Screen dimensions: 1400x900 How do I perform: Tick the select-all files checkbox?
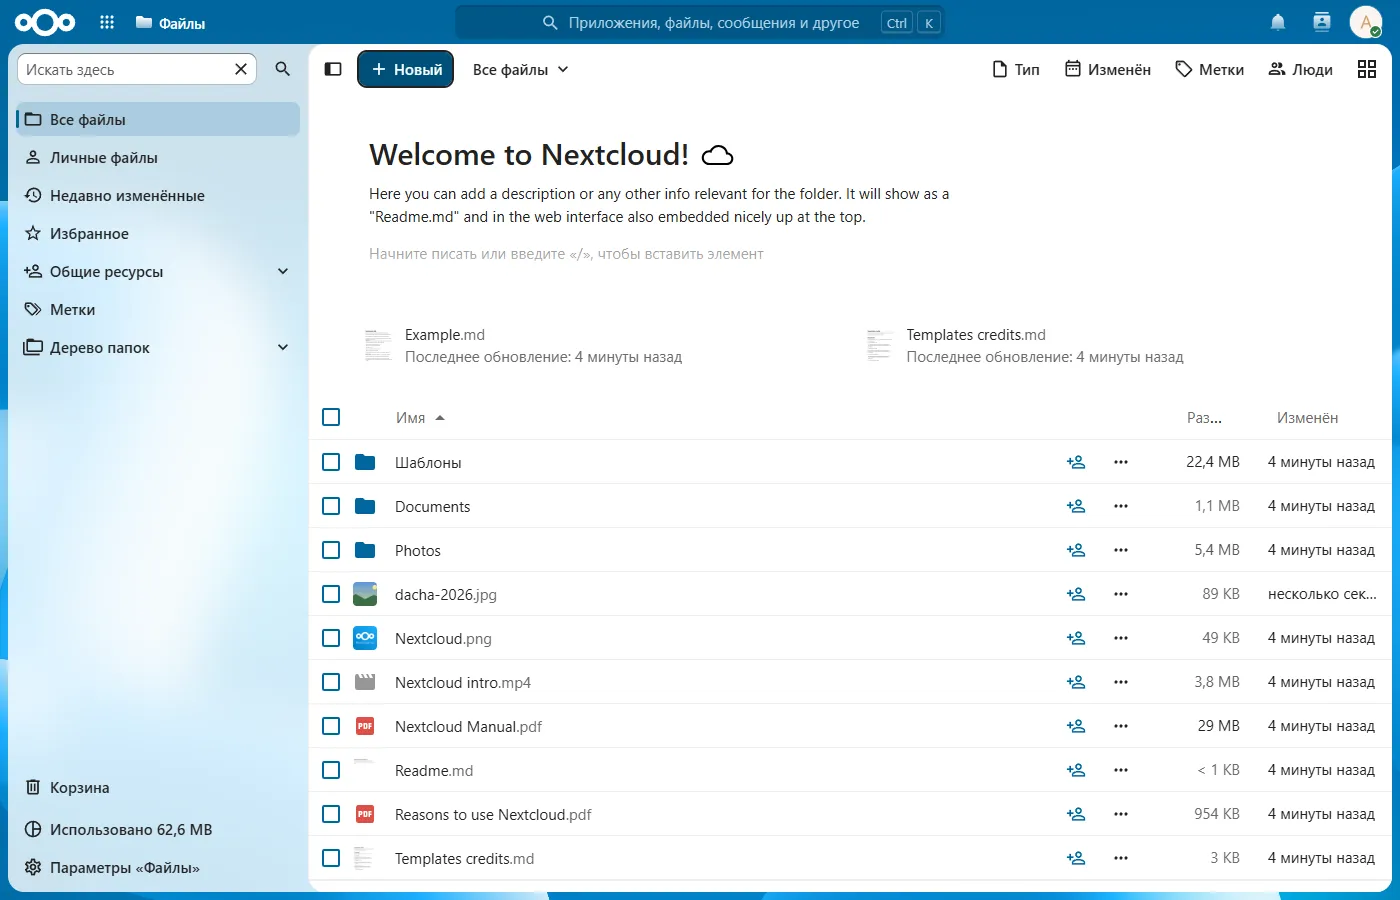[331, 417]
